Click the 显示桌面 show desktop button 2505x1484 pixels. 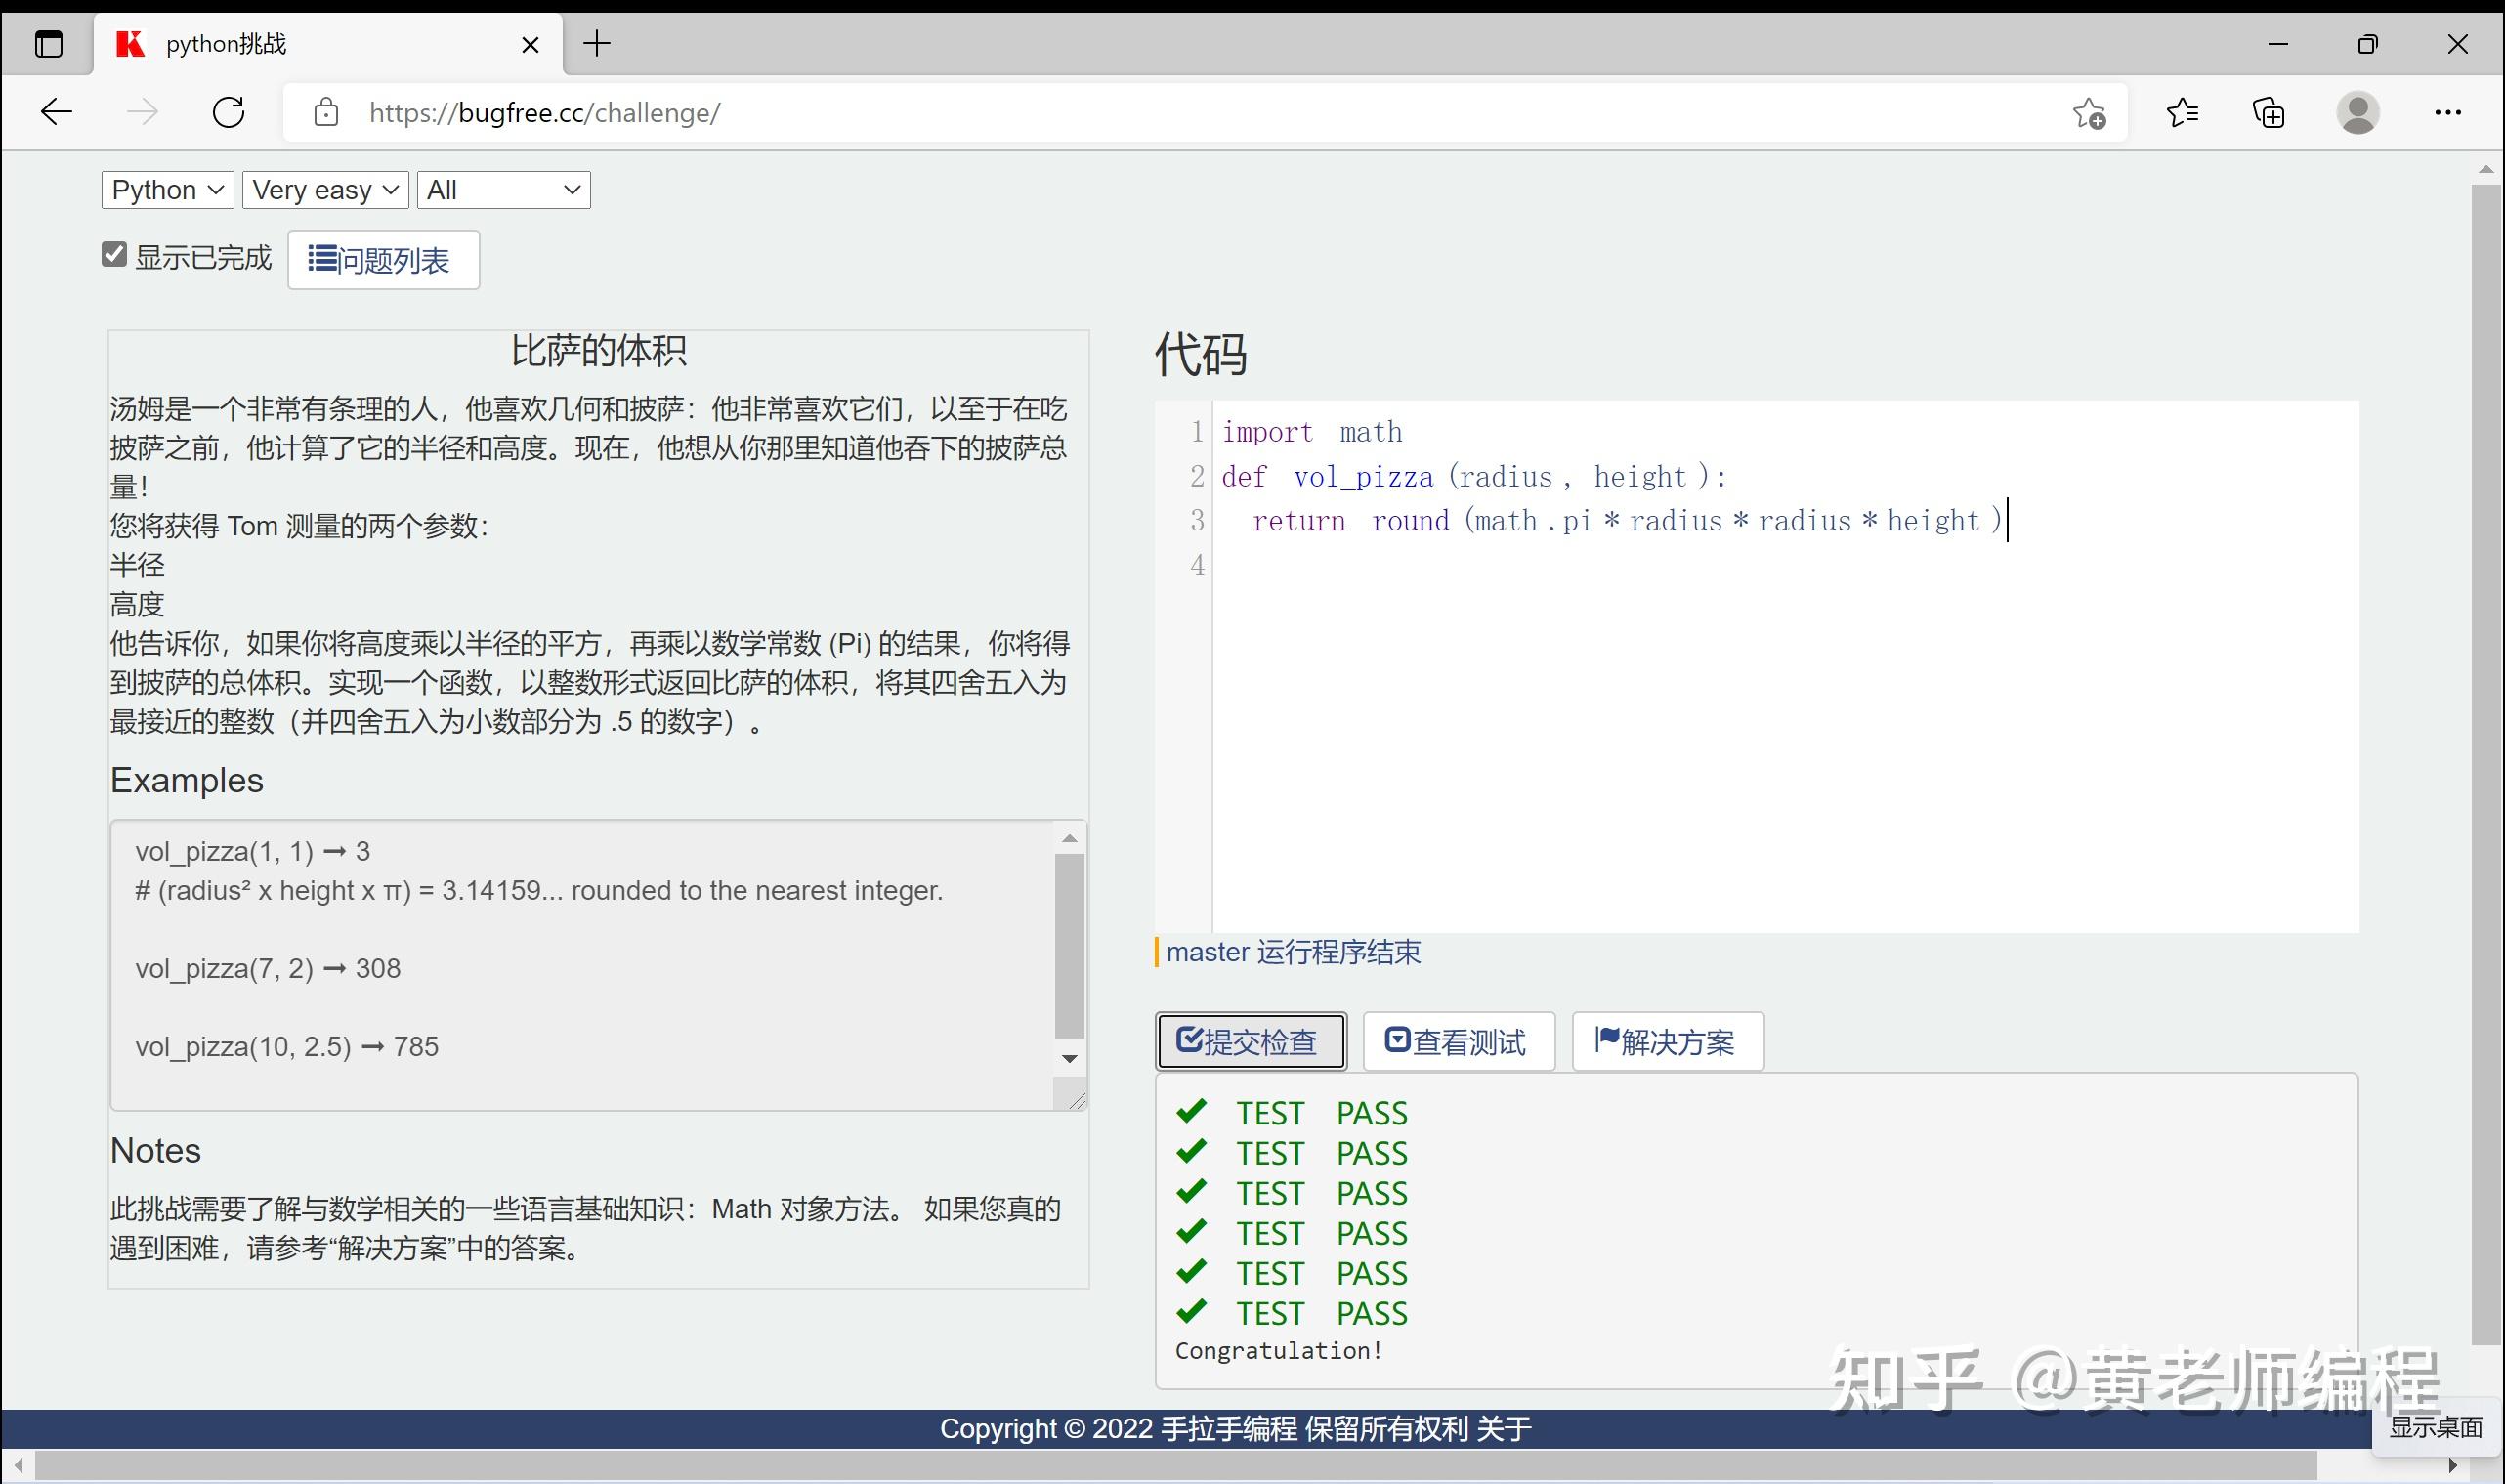coord(2436,1427)
